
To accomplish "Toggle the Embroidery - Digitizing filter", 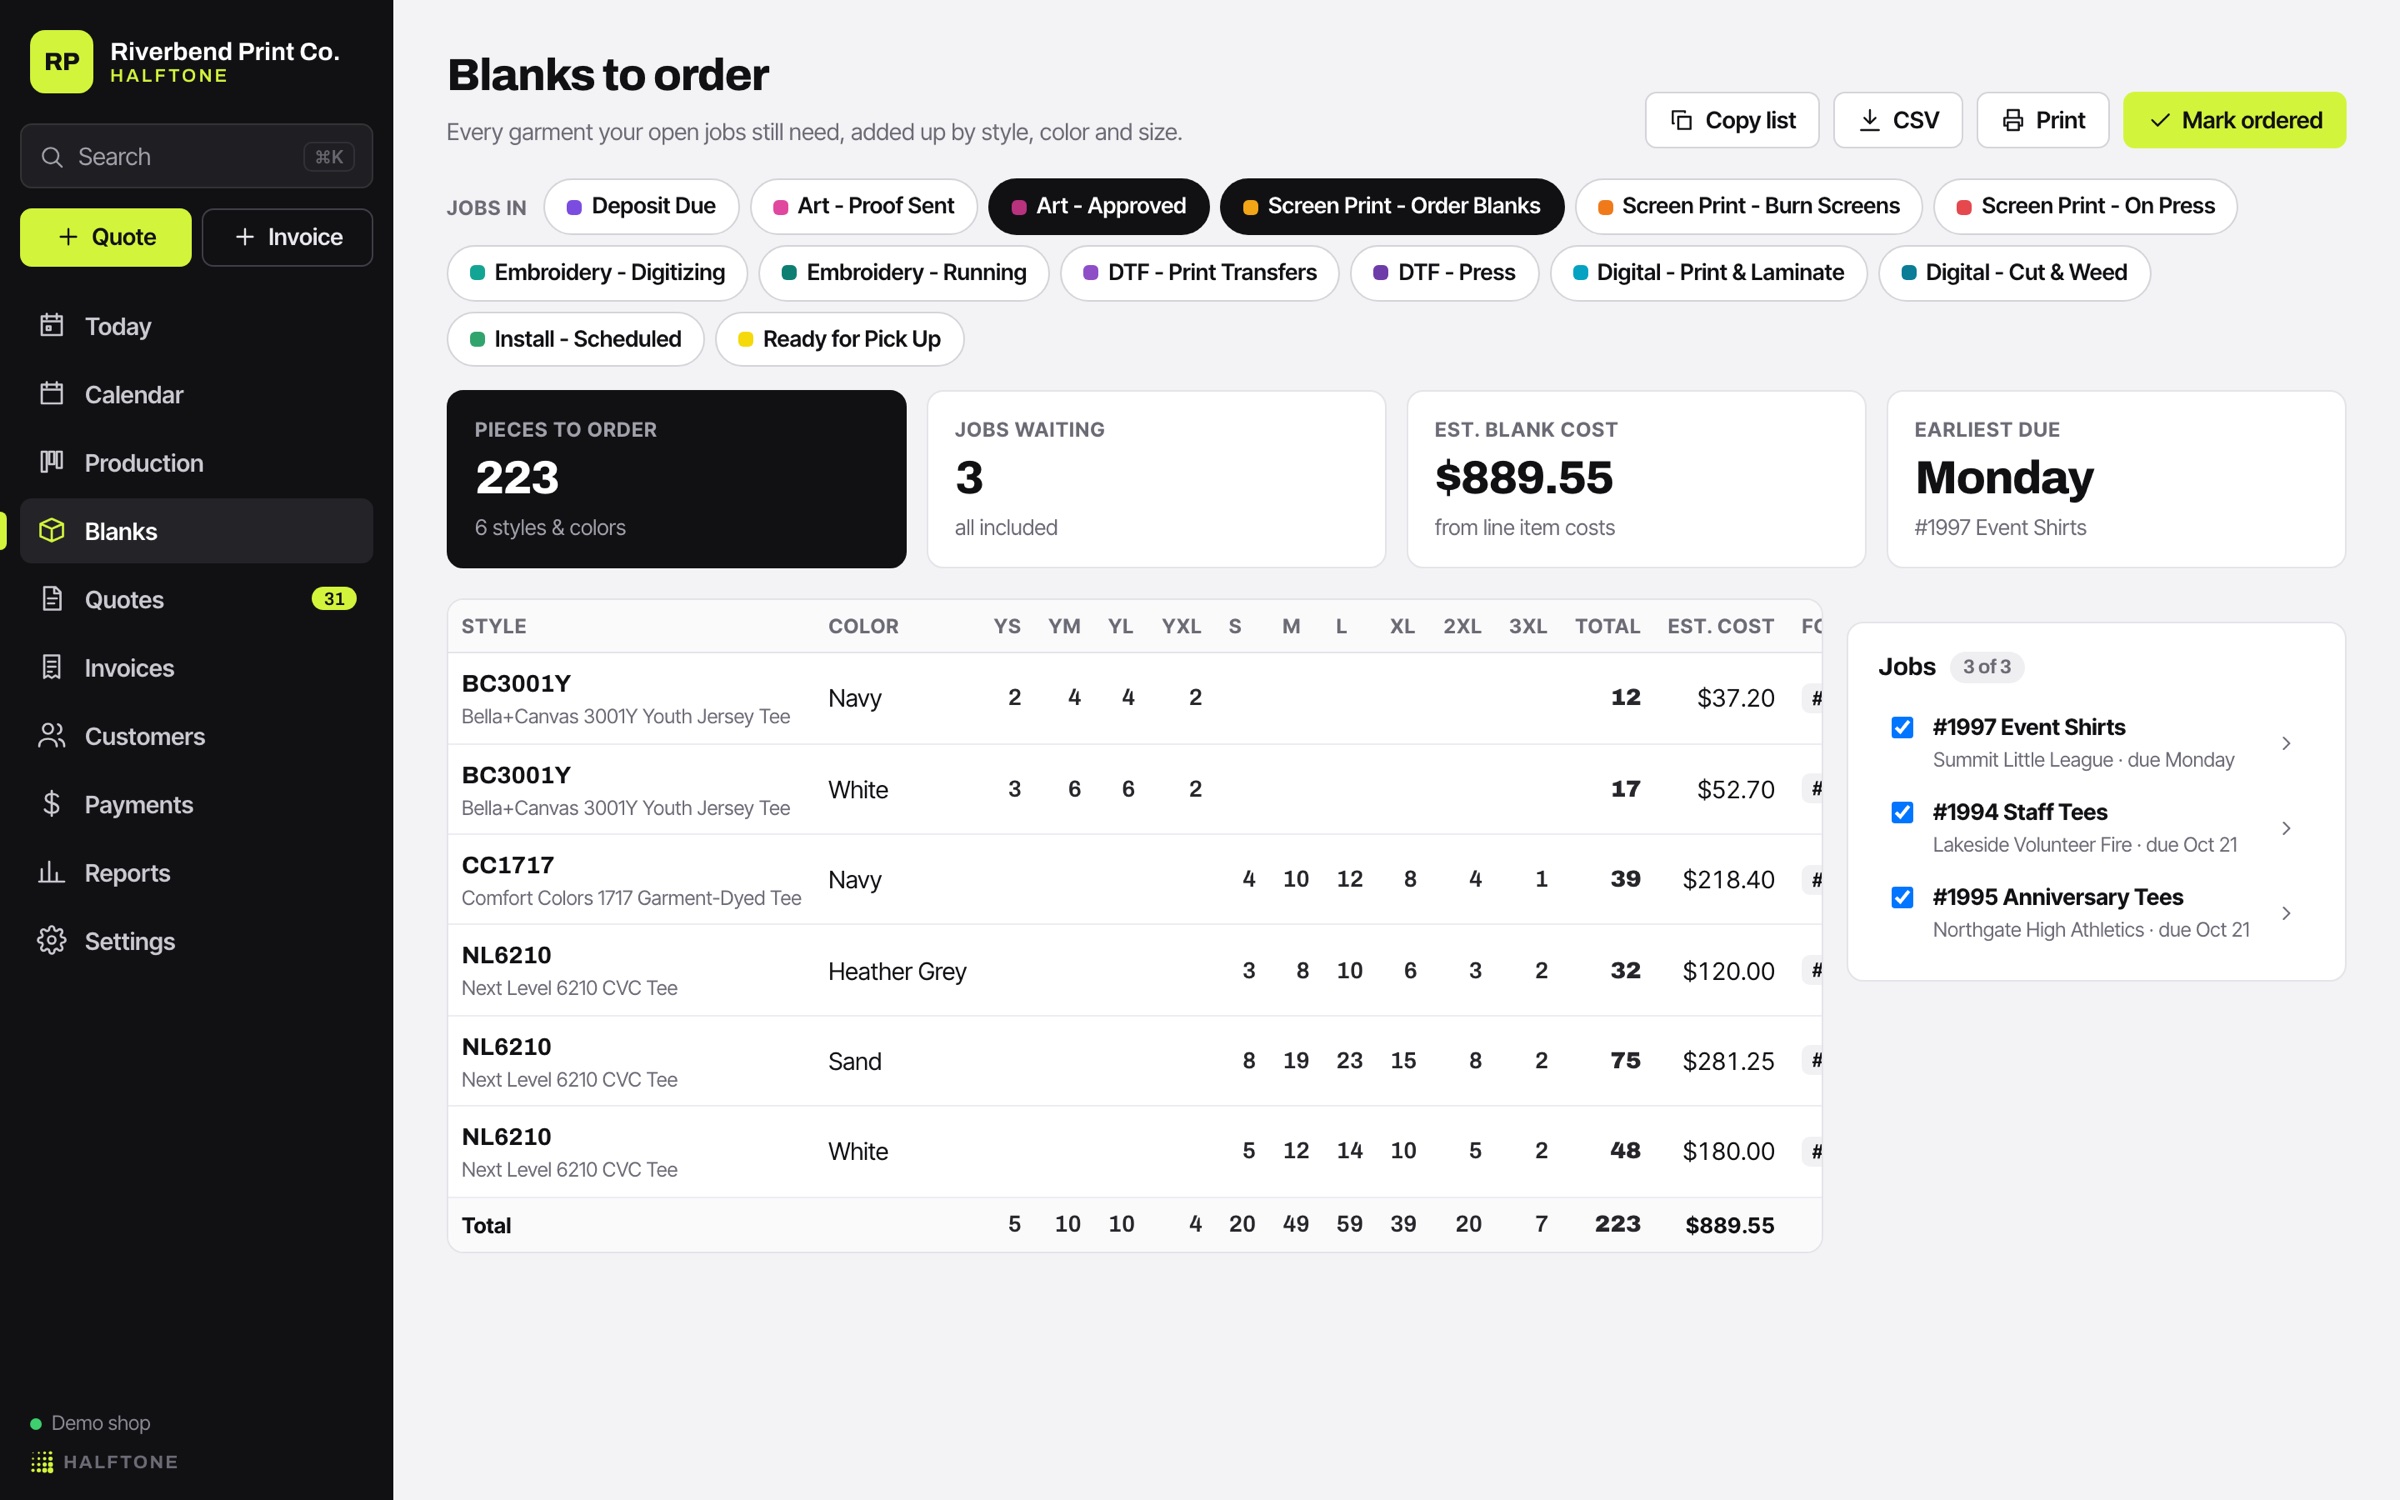I will point(597,273).
